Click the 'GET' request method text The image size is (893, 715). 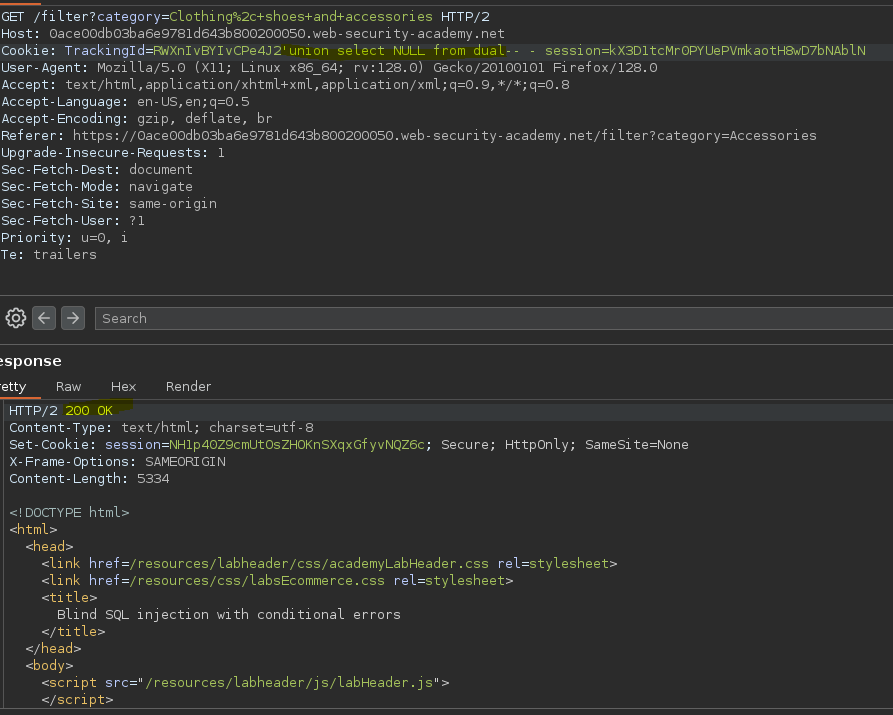pos(13,17)
